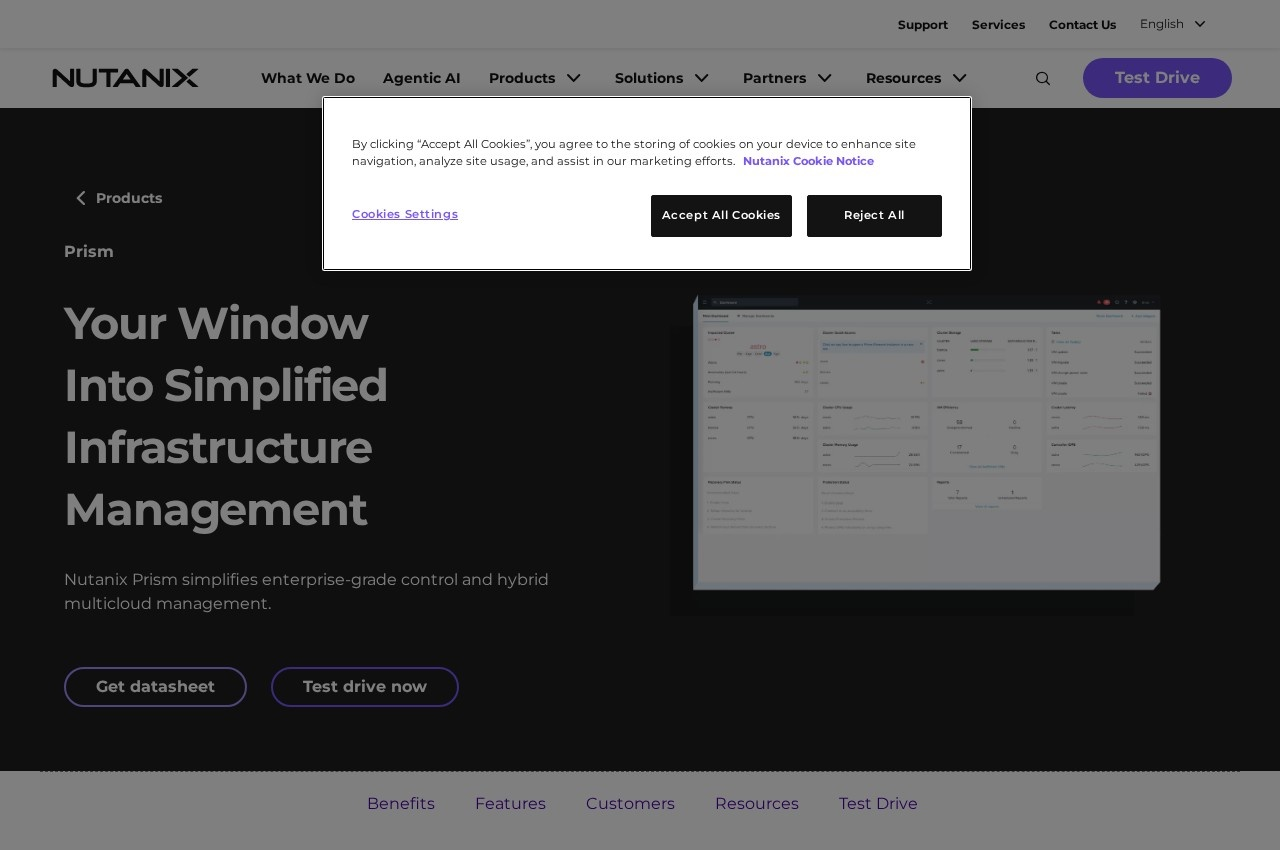The width and height of the screenshot is (1280, 850).
Task: Click the Prism product label text
Action: [x=89, y=252]
